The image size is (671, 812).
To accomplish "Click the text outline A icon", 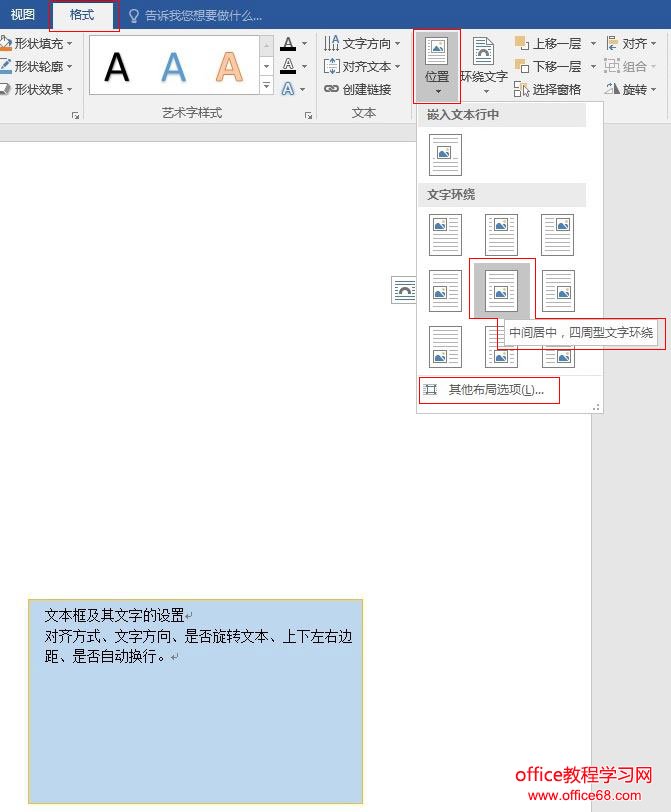I will [x=288, y=66].
